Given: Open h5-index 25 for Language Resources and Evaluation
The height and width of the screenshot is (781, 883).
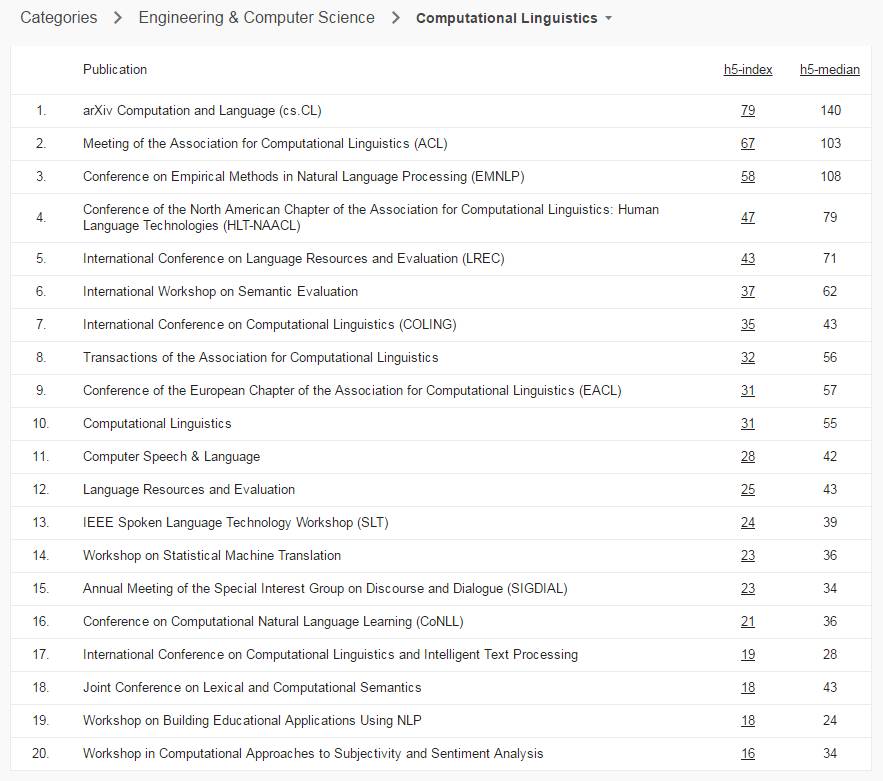Looking at the screenshot, I should point(748,490).
